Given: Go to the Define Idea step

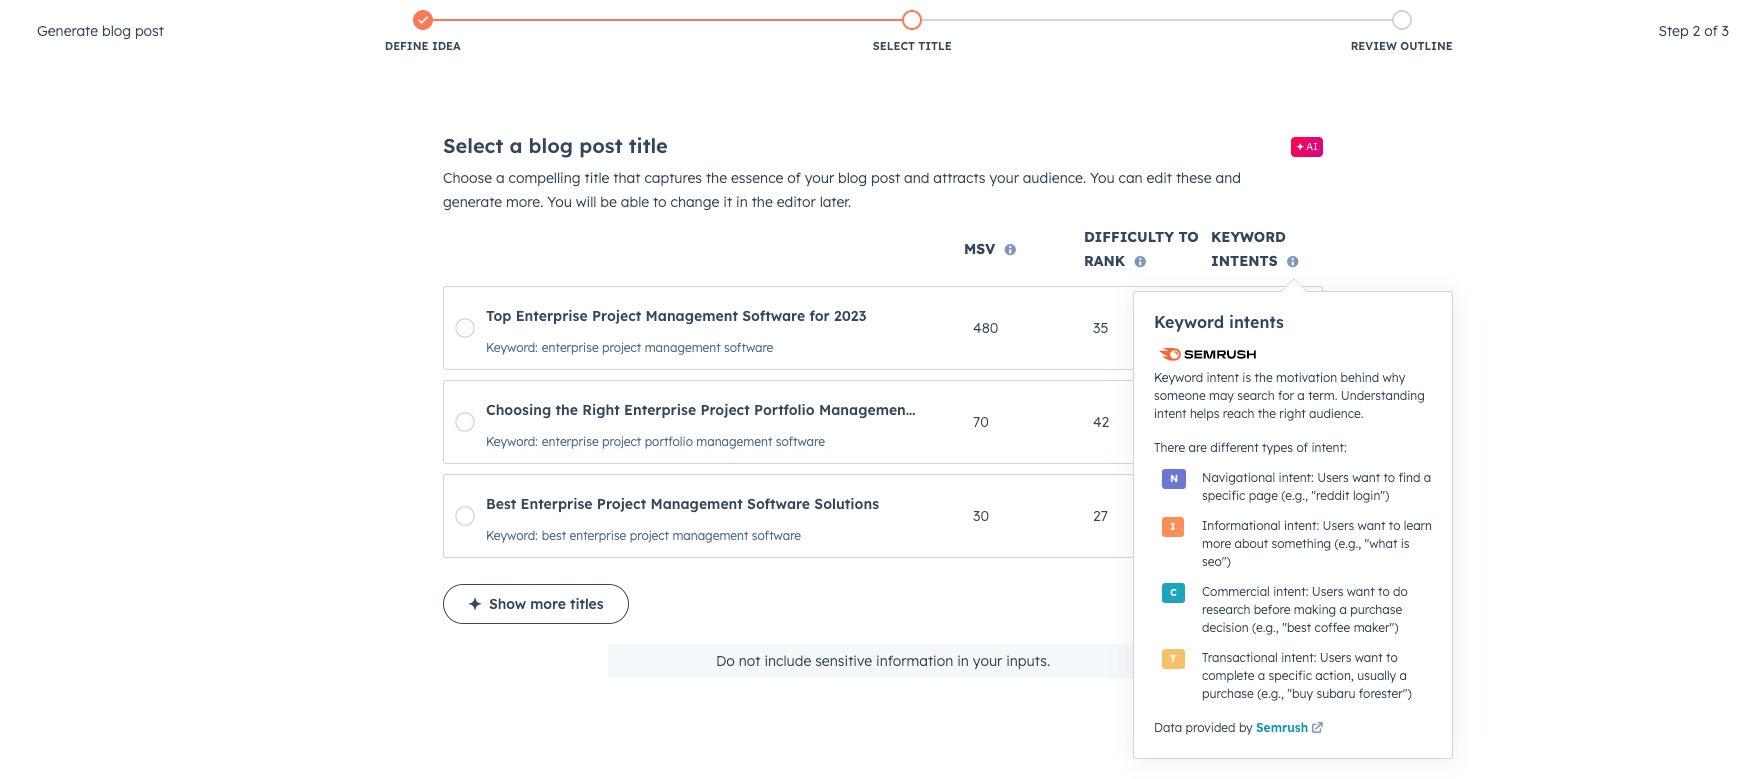Looking at the screenshot, I should 423,20.
